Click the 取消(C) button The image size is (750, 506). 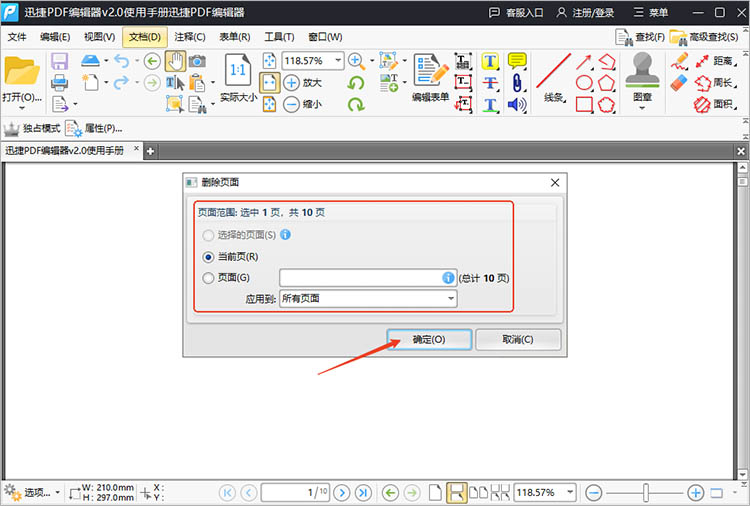518,340
